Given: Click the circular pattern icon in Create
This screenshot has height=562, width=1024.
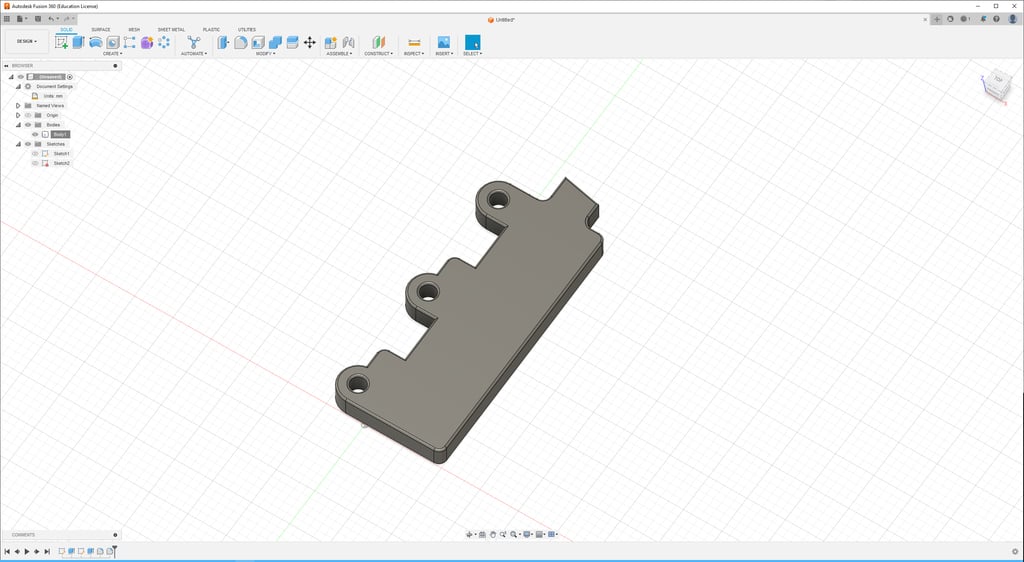Looking at the screenshot, I should pyautogui.click(x=164, y=42).
